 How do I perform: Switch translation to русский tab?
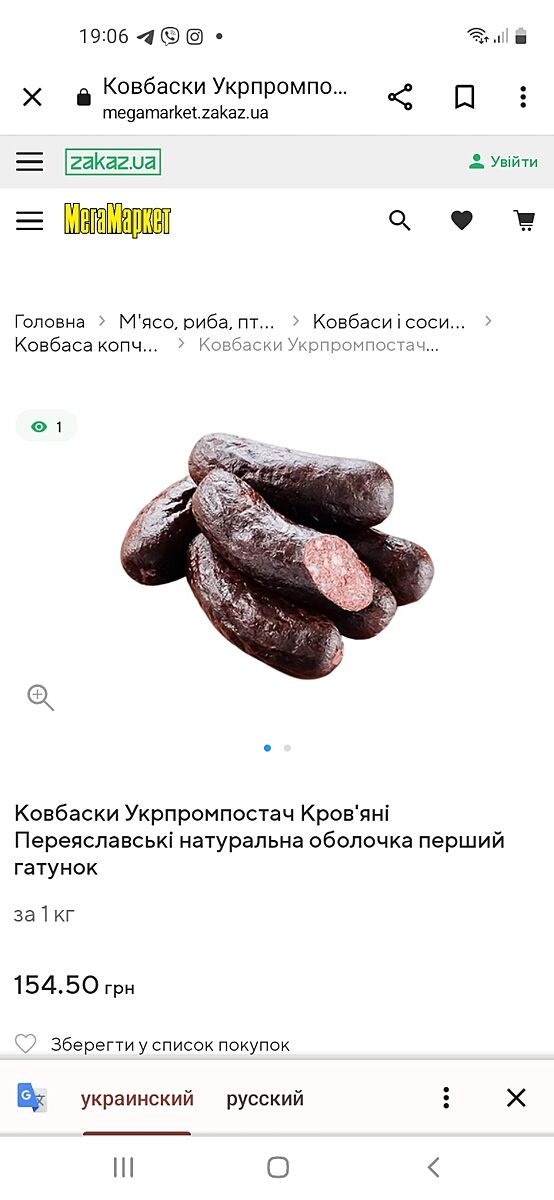click(x=265, y=1099)
